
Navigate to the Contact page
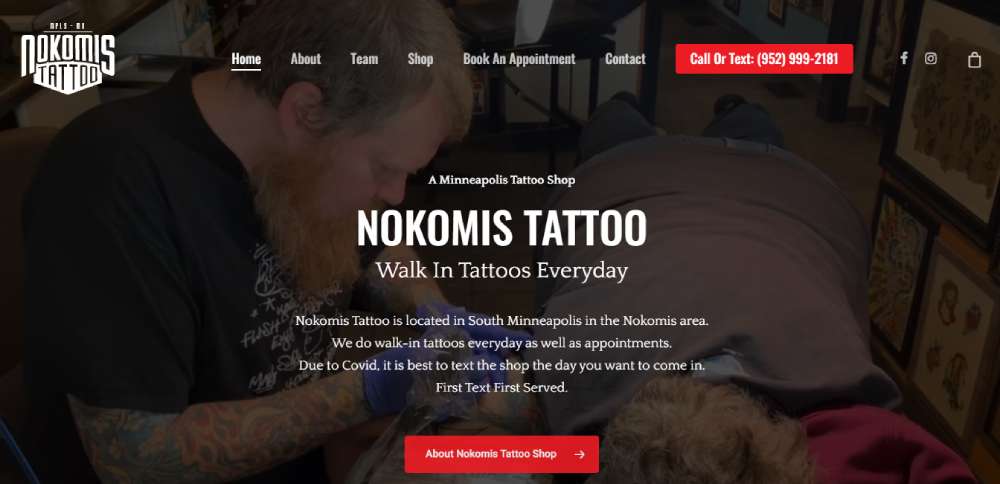625,59
